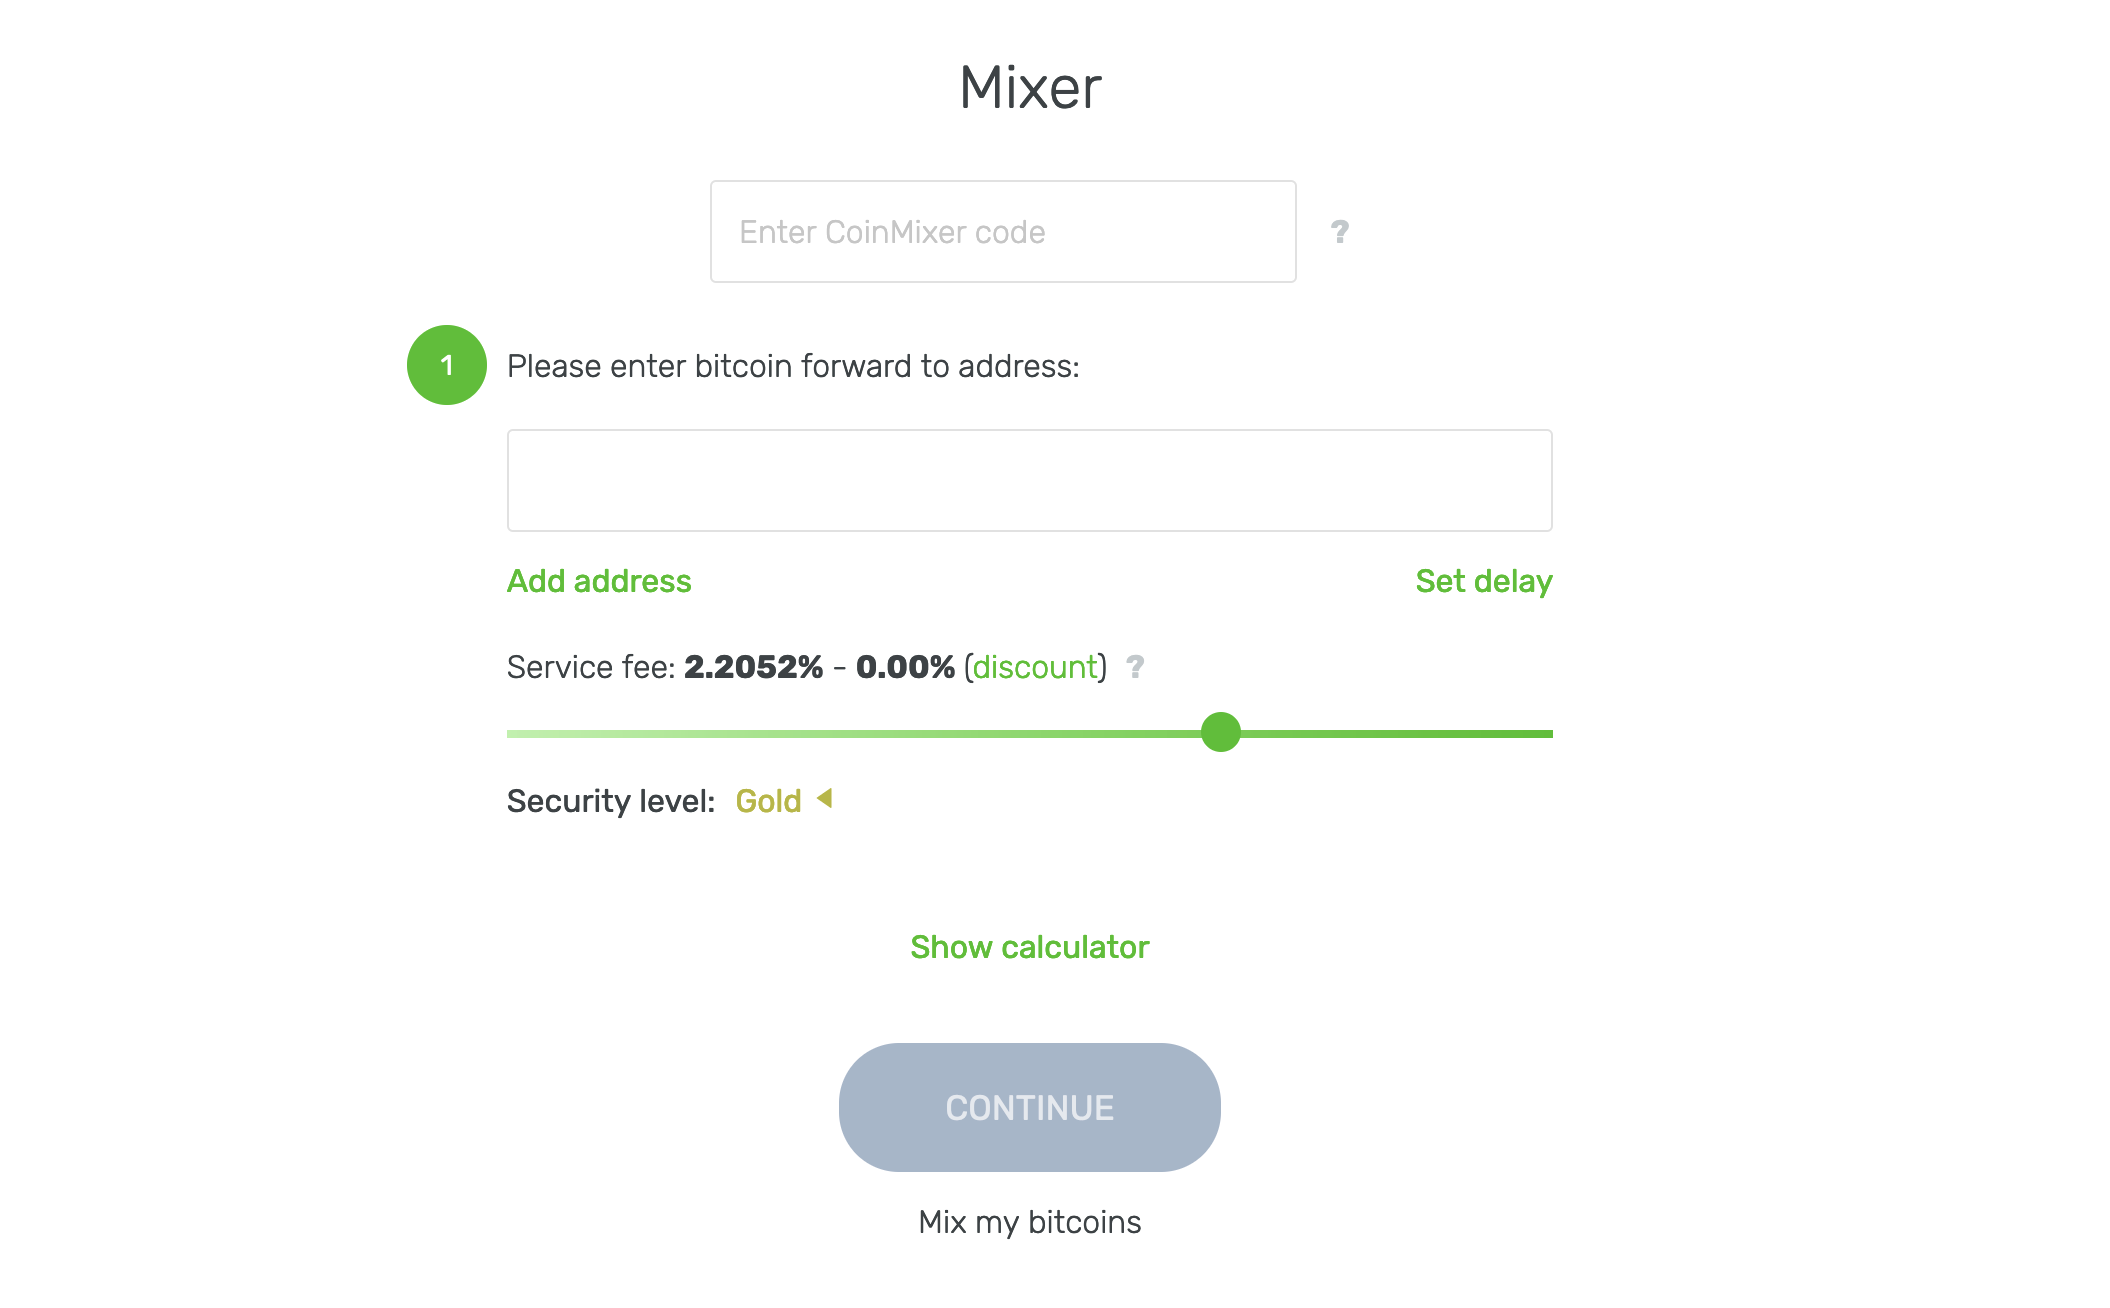The image size is (2110, 1308).
Task: Click the Add address link
Action: coord(599,581)
